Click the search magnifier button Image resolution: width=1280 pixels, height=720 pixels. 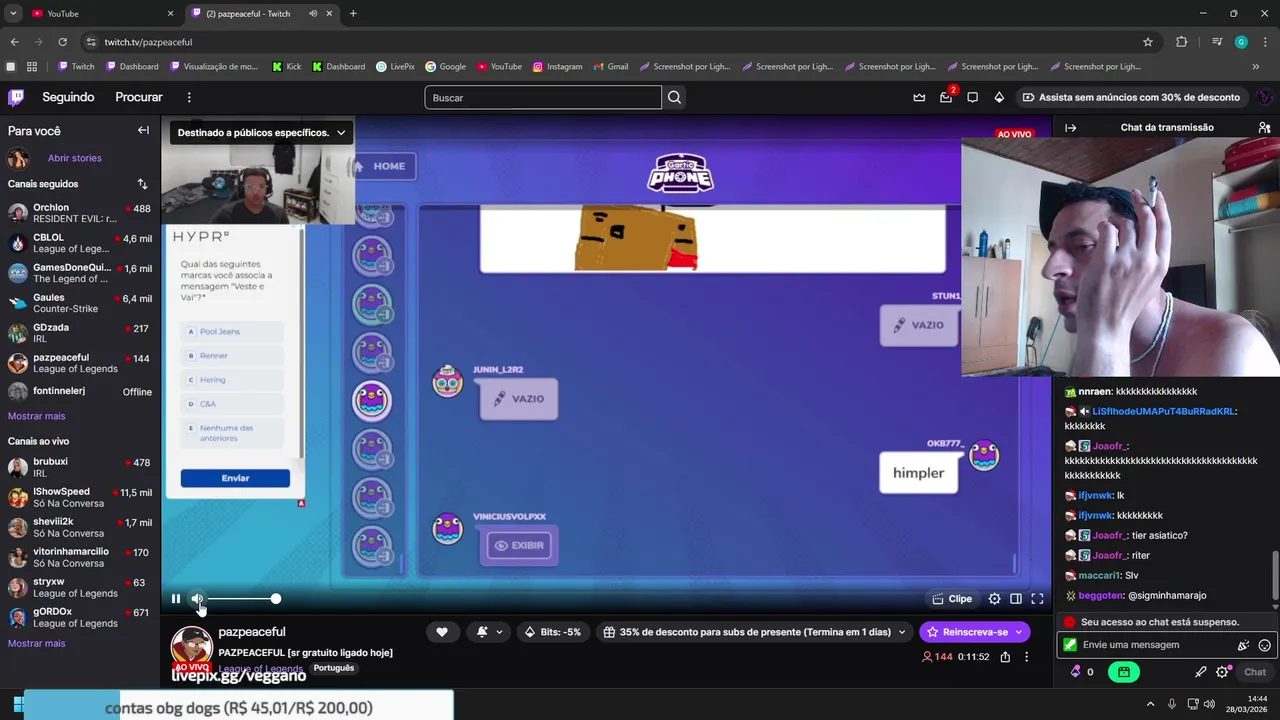[674, 97]
